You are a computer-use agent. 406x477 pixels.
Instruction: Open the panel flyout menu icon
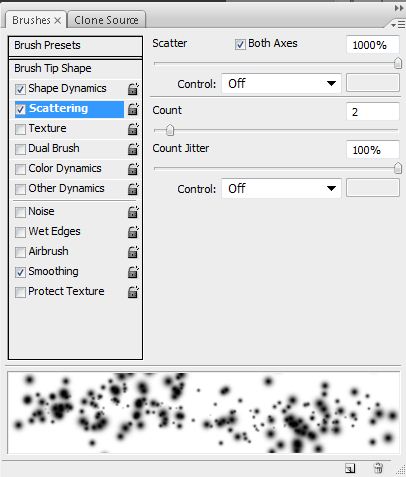398,24
